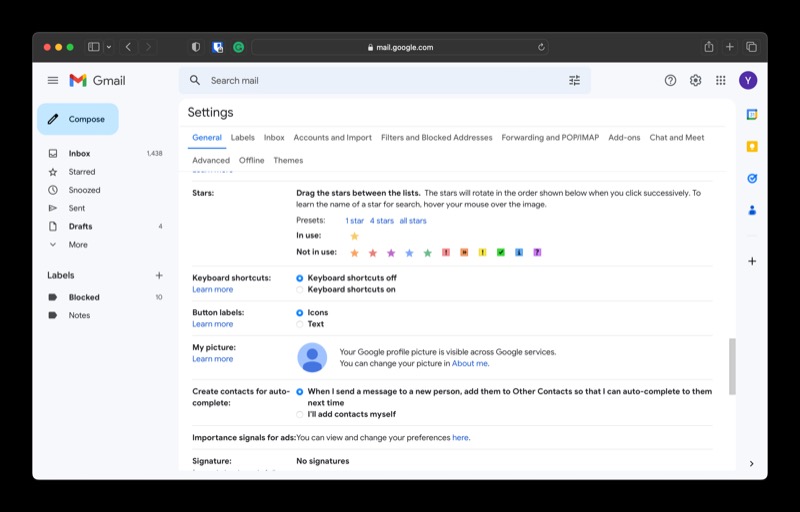The width and height of the screenshot is (800, 512).
Task: Select the blue info icon
Action: pos(519,252)
